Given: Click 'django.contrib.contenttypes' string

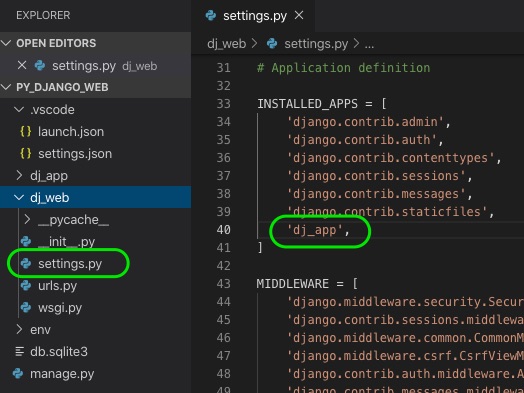Looking at the screenshot, I should click(x=390, y=158).
